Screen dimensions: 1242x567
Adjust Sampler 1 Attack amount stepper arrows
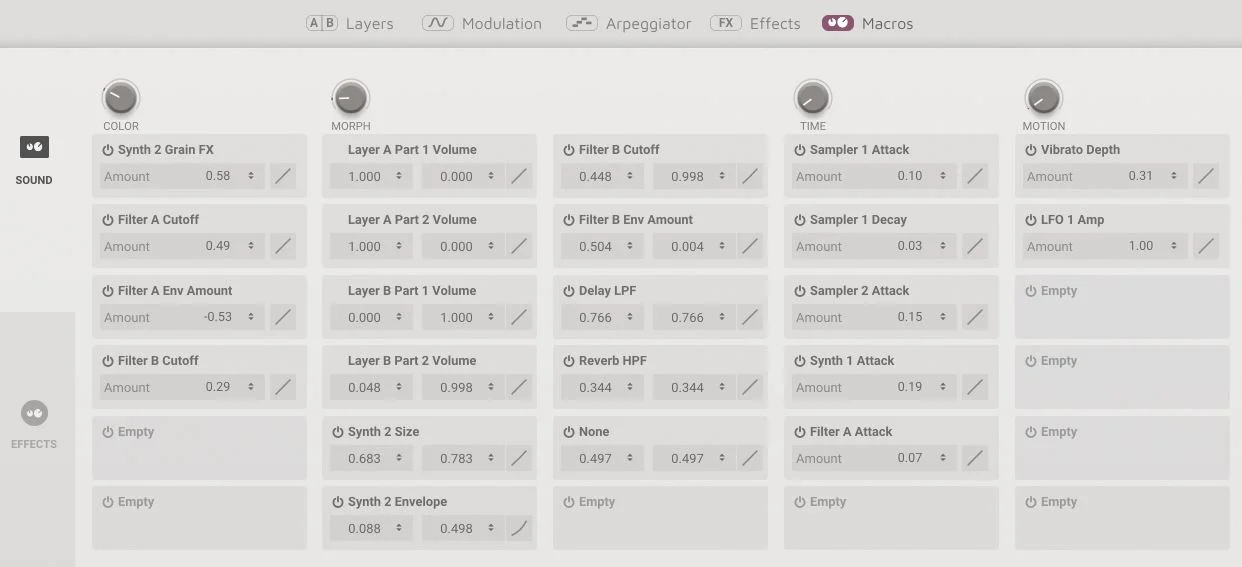pyautogui.click(x=943, y=176)
